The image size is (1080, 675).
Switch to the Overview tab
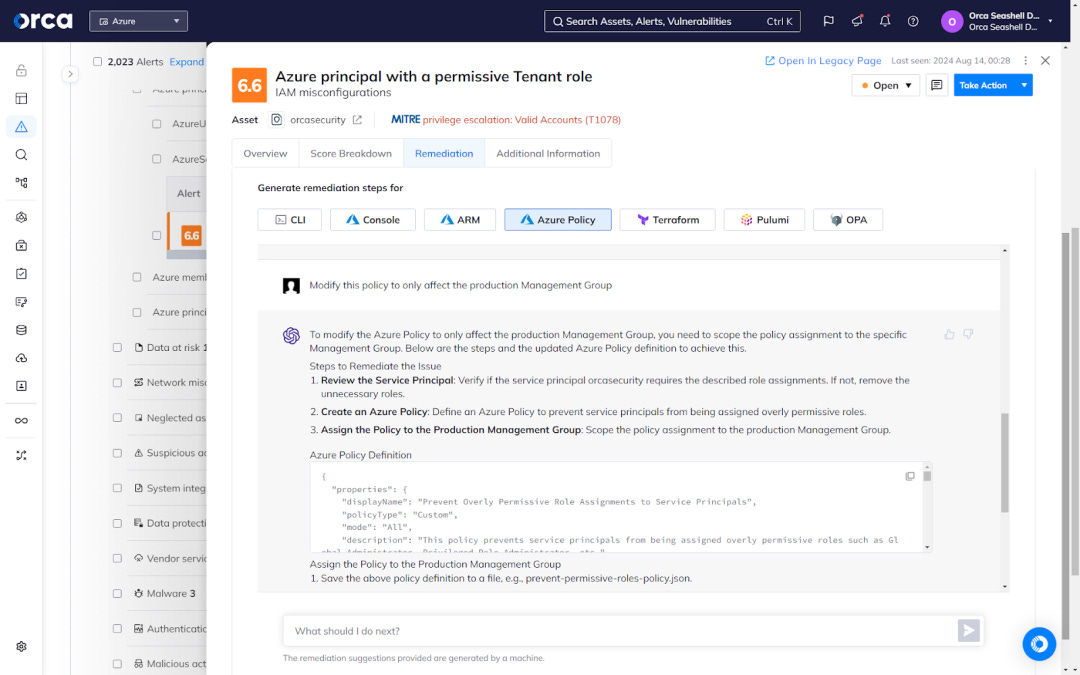point(265,154)
